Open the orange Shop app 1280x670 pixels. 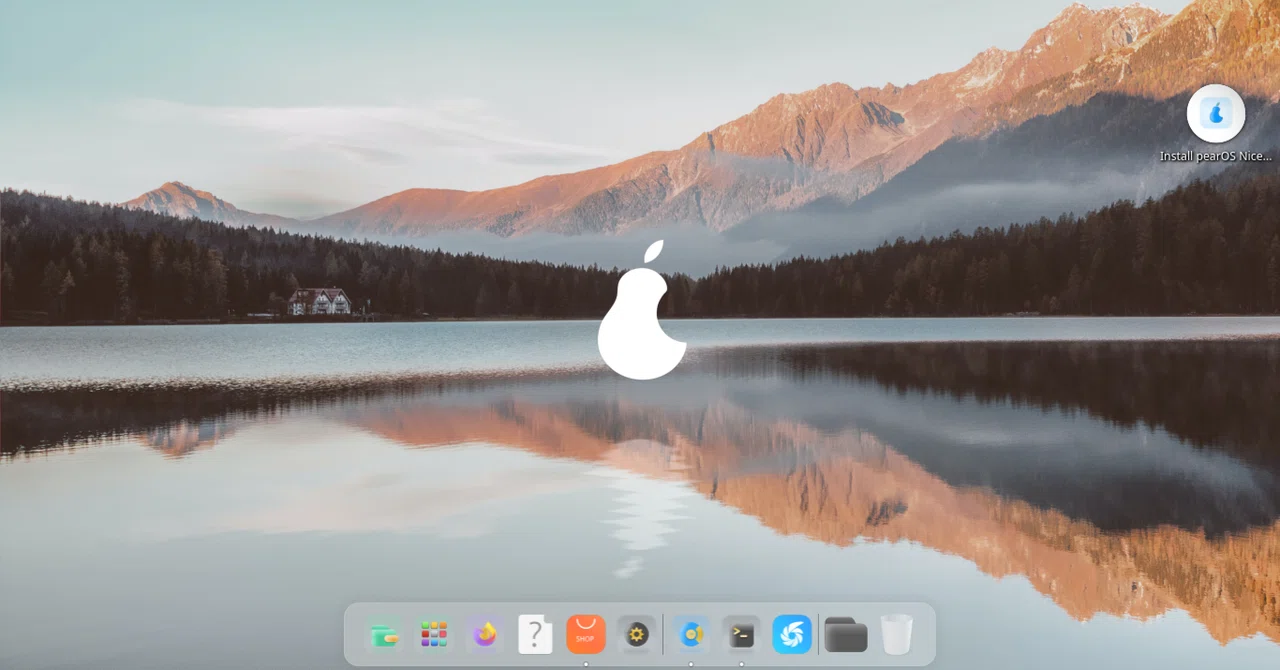point(586,634)
